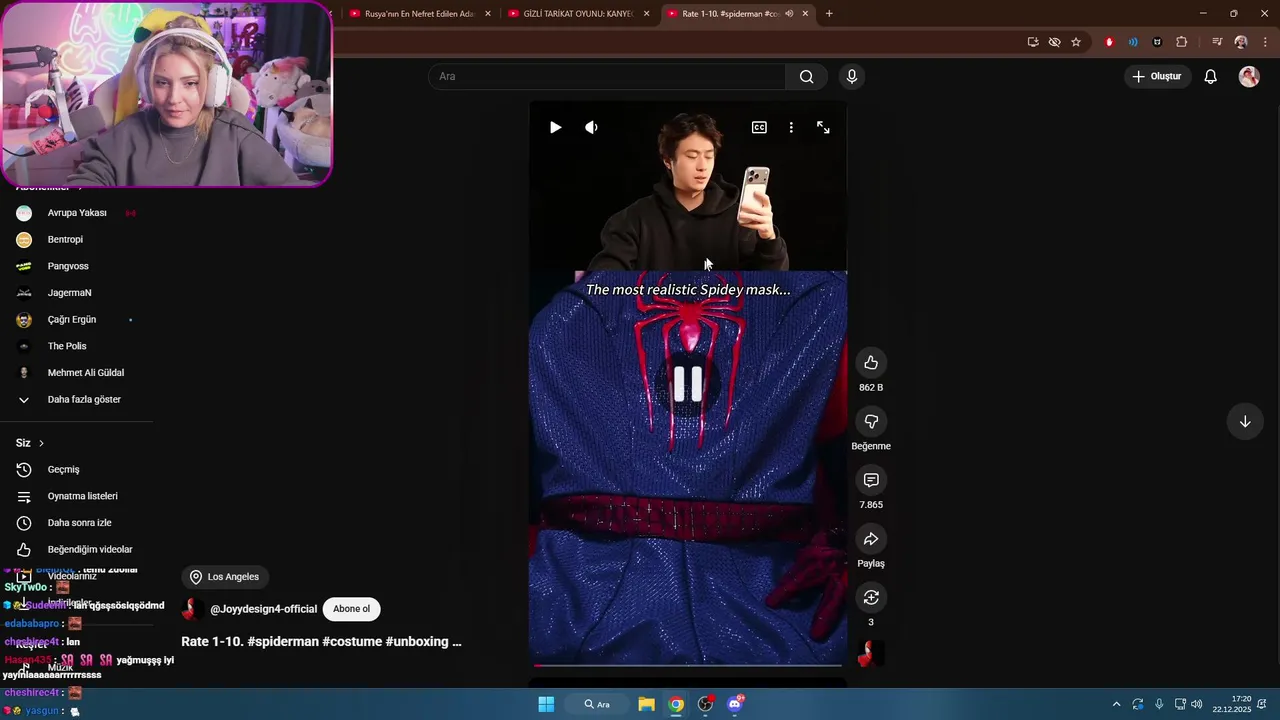Expand Daha fazla göster subscriptions
This screenshot has width=1280, height=720.
point(84,399)
